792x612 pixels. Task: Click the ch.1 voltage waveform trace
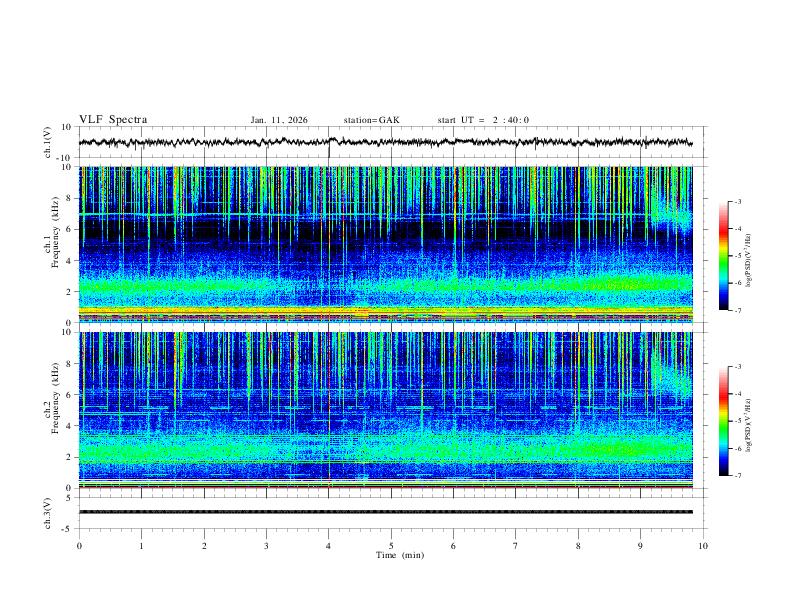pos(385,142)
